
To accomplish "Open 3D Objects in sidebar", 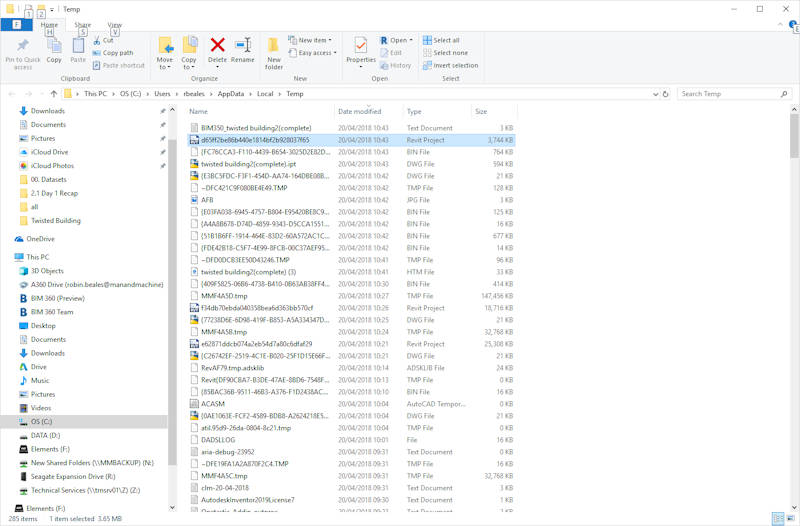I will (x=47, y=271).
